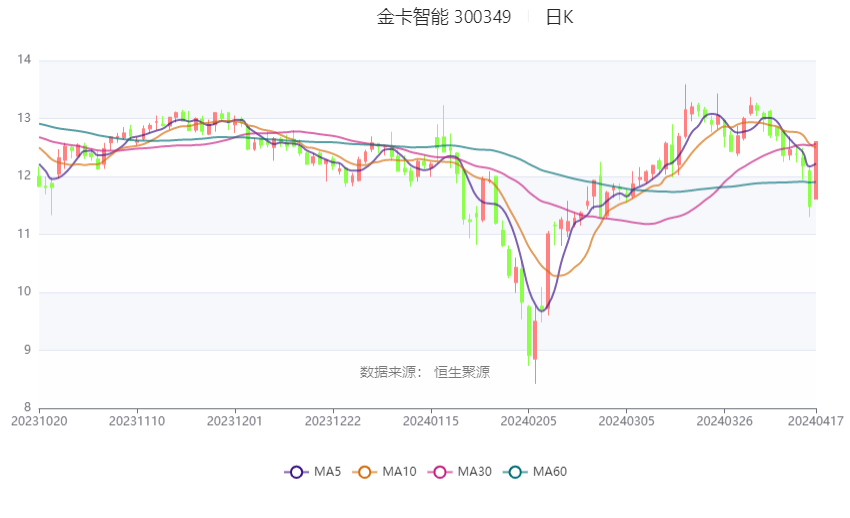850x518 pixels.
Task: Click the pink MA30 legend marker
Action: [440, 471]
